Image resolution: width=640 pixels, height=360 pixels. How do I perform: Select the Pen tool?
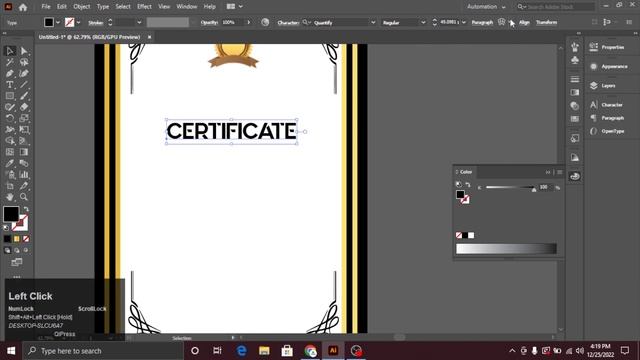pyautogui.click(x=10, y=73)
